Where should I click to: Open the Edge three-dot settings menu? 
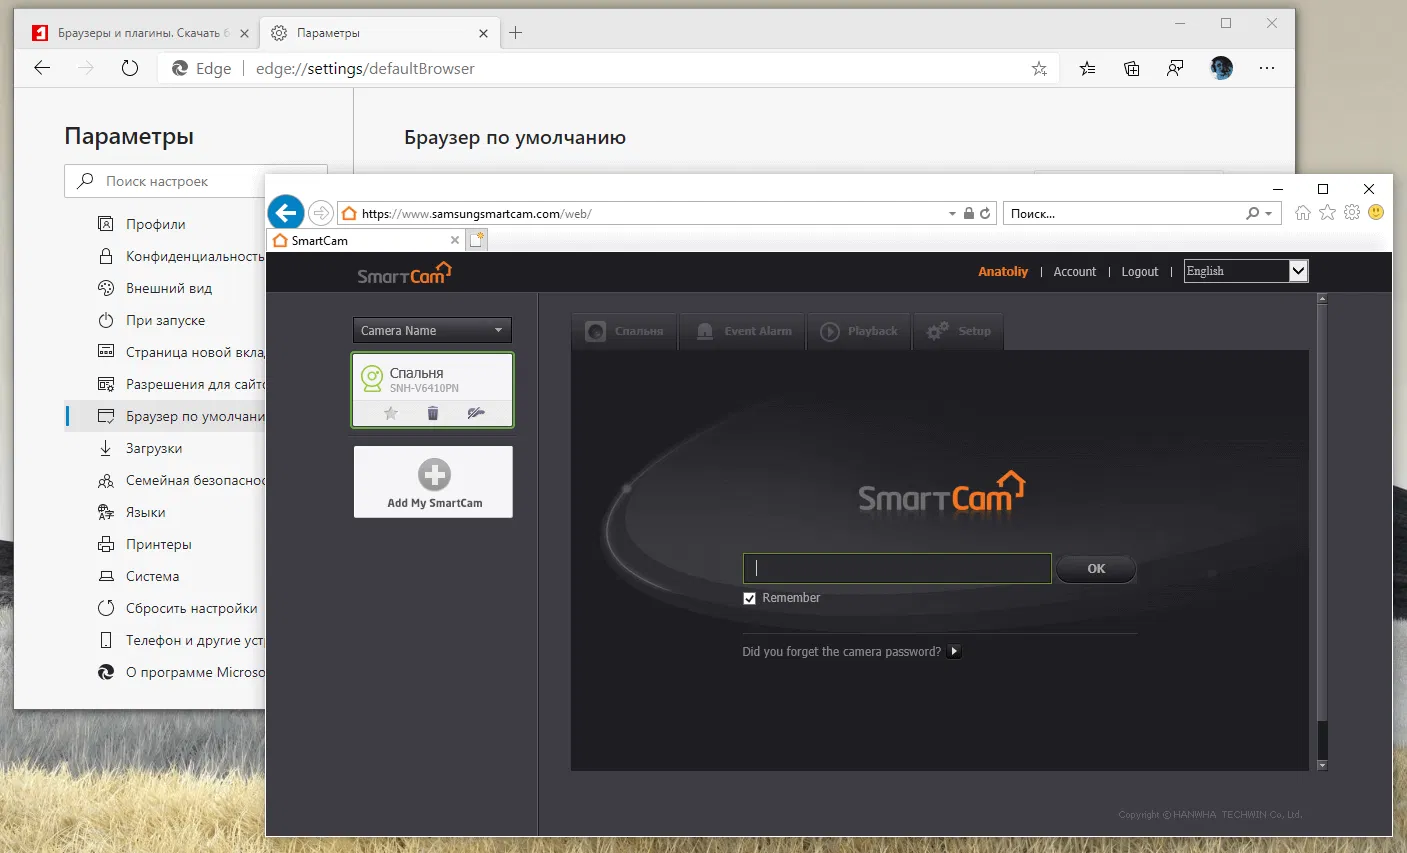point(1267,68)
